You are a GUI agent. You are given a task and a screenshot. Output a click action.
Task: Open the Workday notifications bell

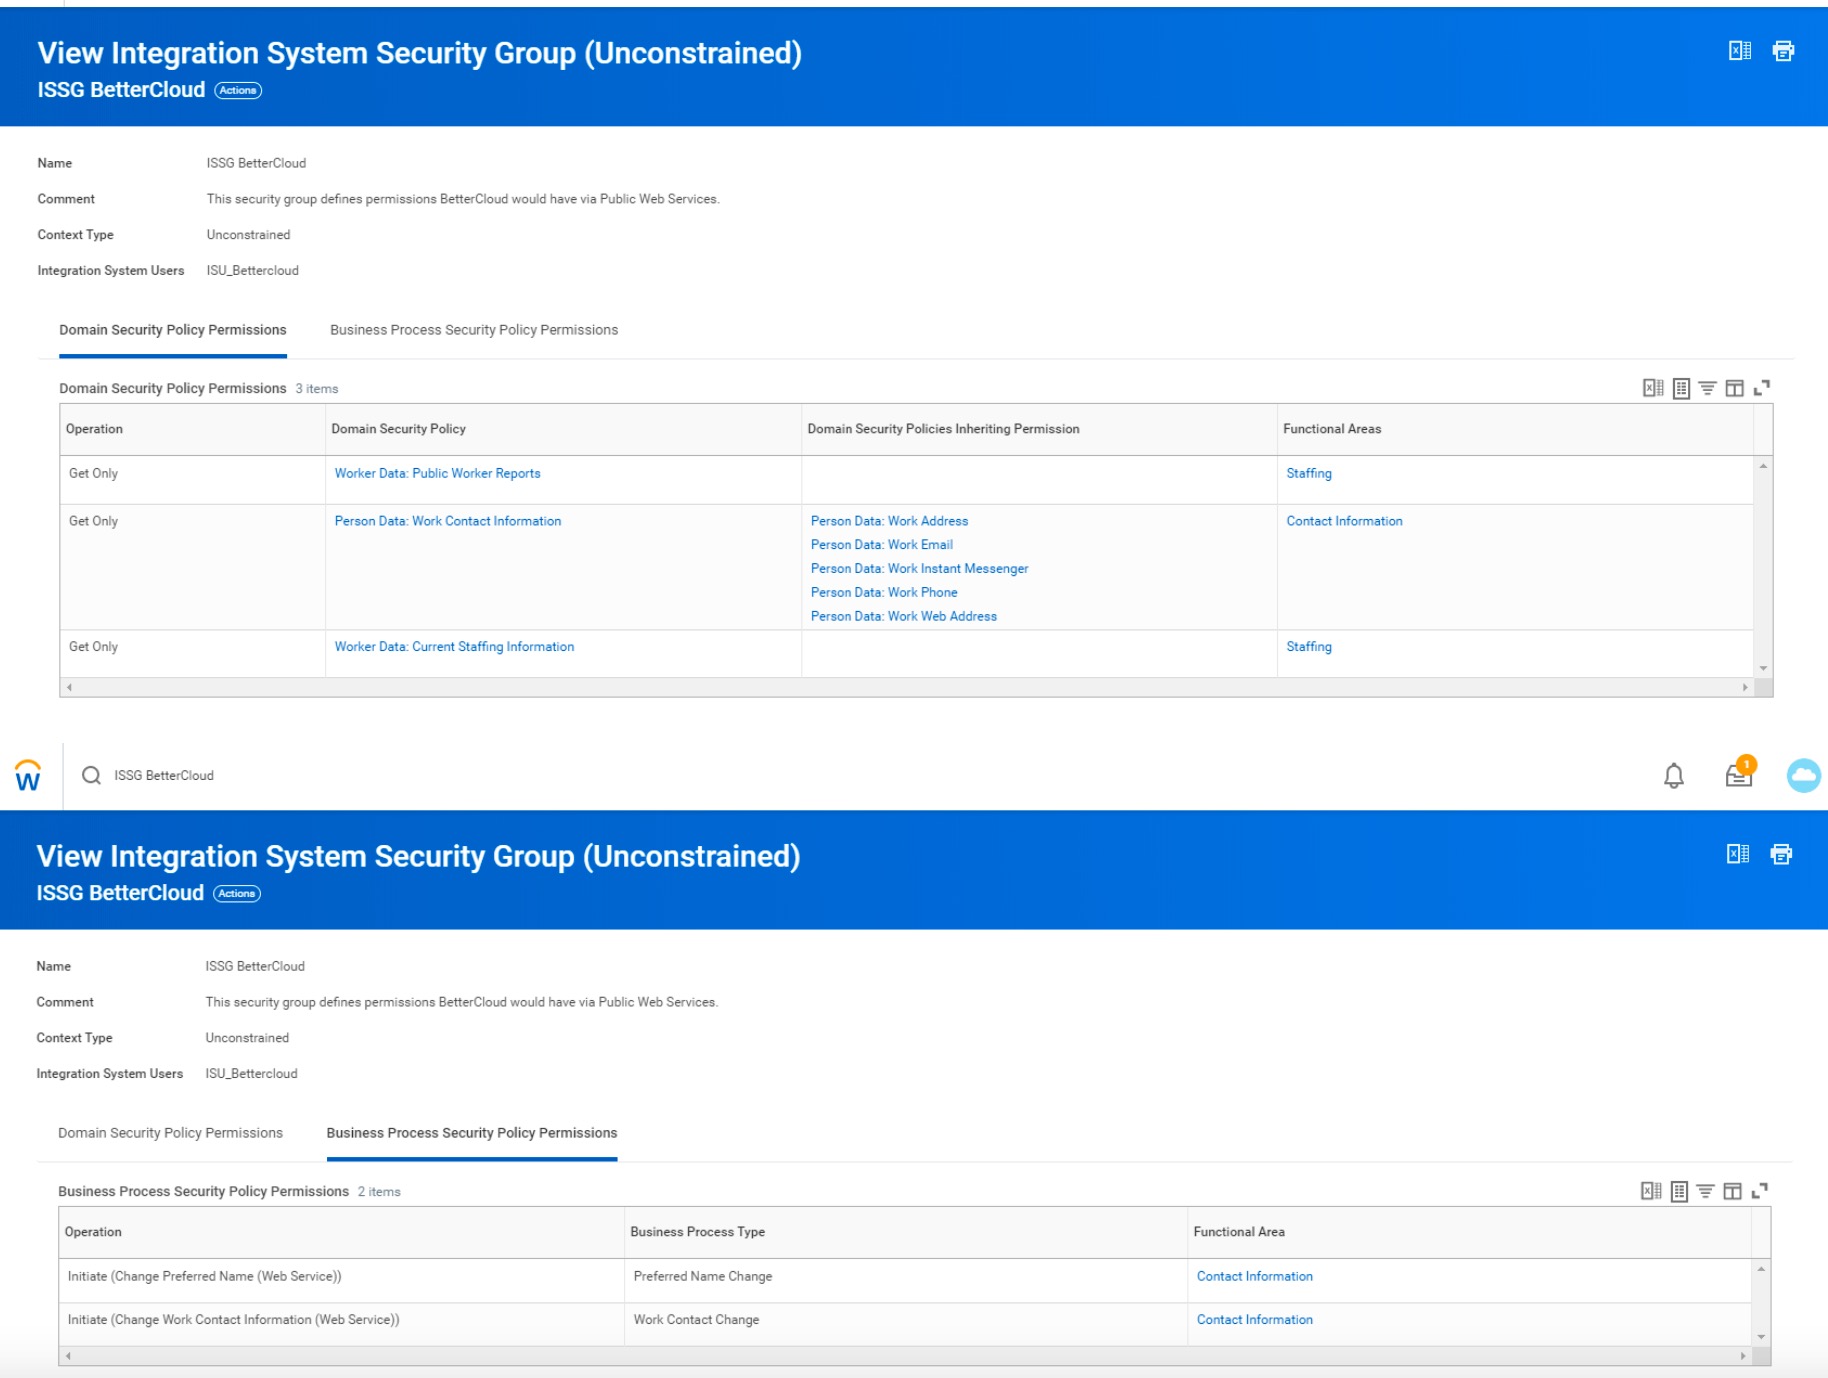[x=1673, y=775]
